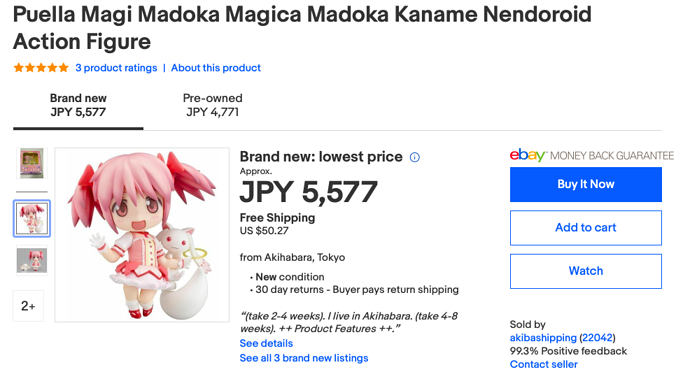Expand more images with 2+ button
690x372 pixels.
point(28,306)
